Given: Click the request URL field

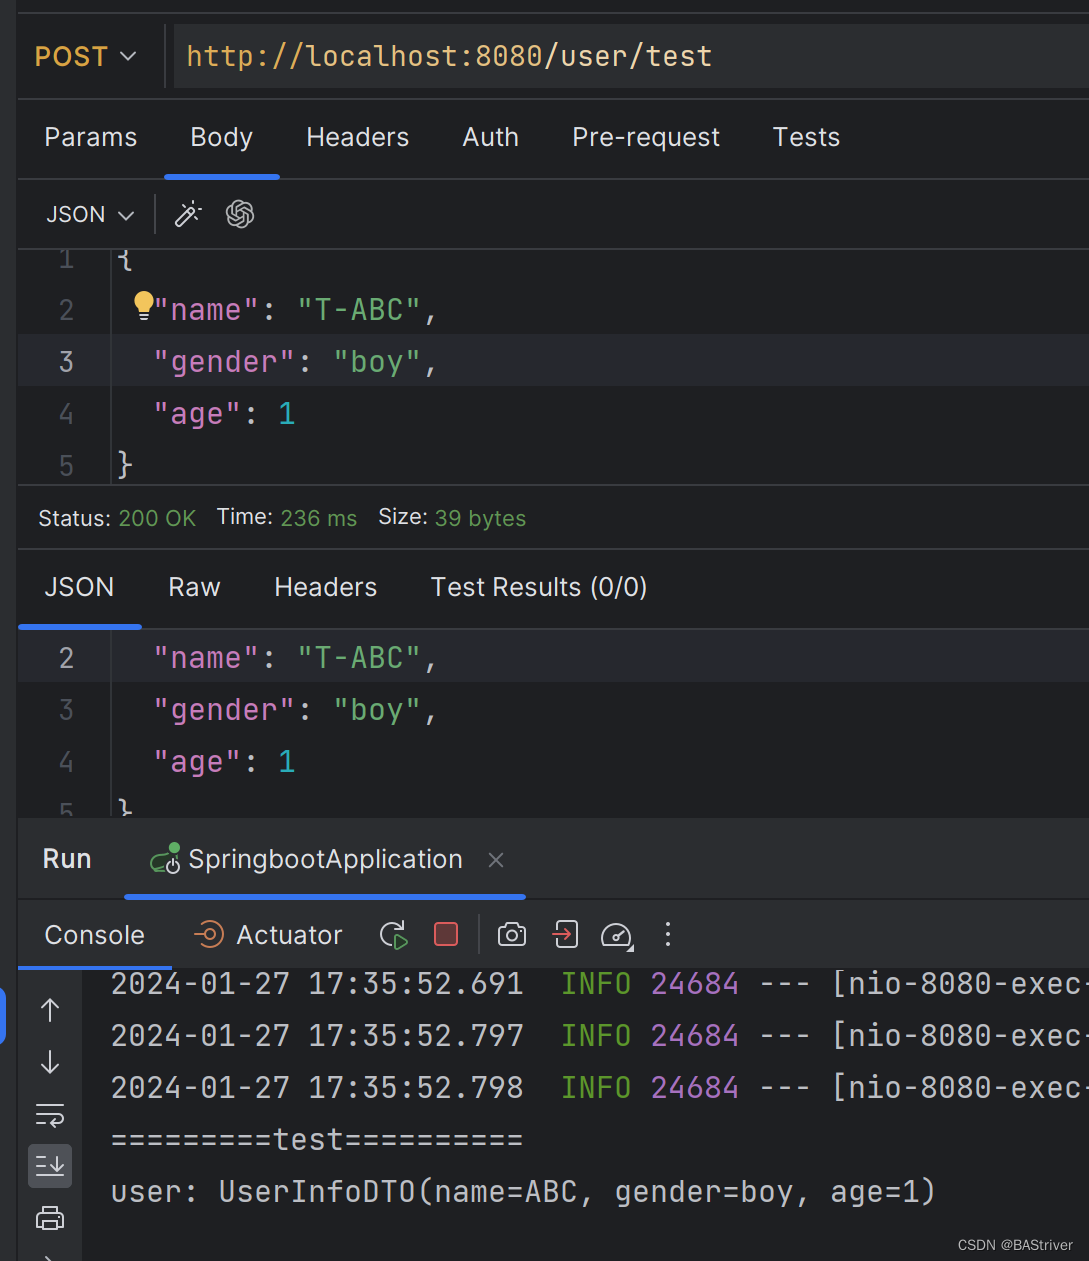Looking at the screenshot, I should [x=632, y=56].
